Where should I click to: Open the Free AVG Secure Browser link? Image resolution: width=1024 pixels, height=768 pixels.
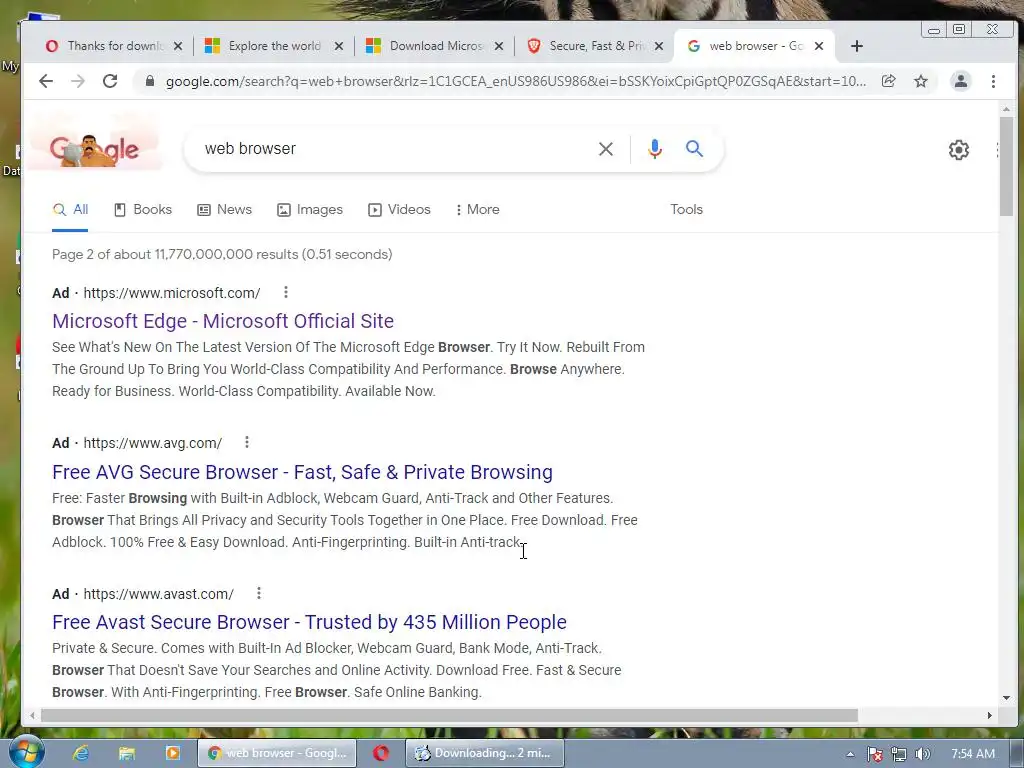[302, 472]
